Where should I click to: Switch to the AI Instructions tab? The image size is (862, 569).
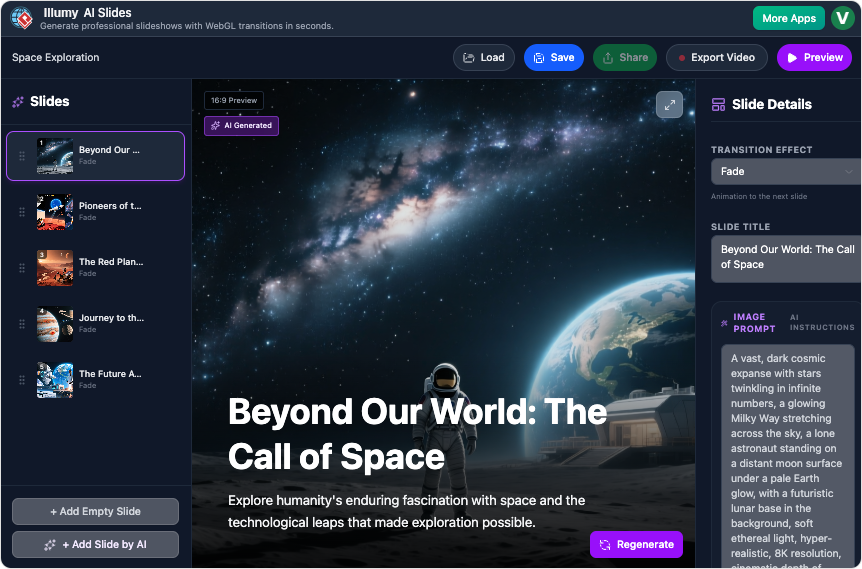821,323
